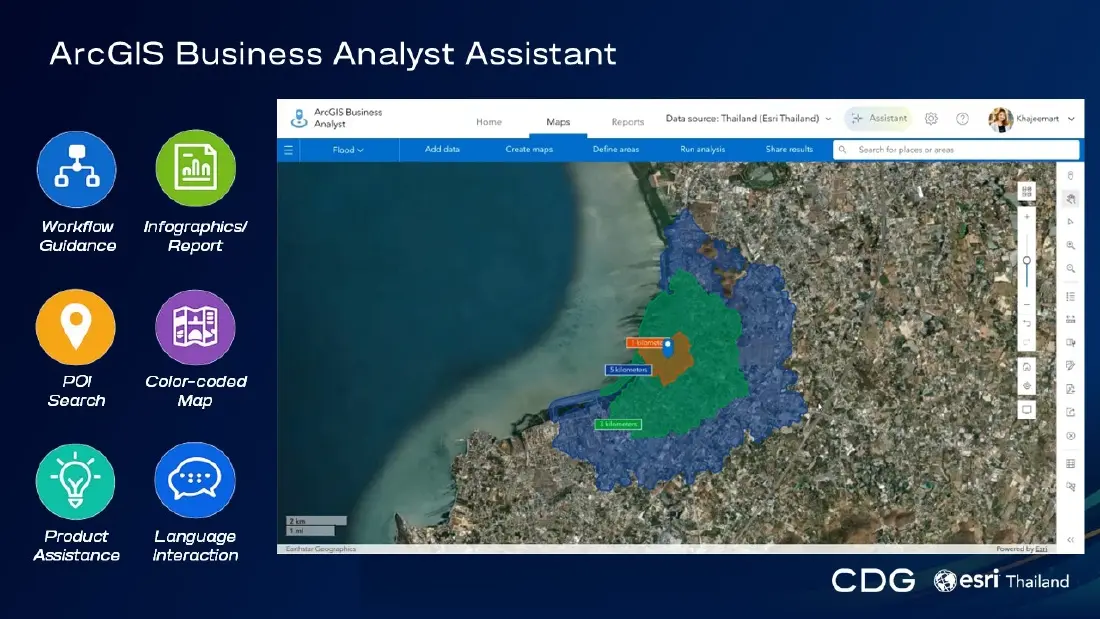Click the undo extent arrow on the map
This screenshot has width=1100, height=619.
click(x=1026, y=324)
